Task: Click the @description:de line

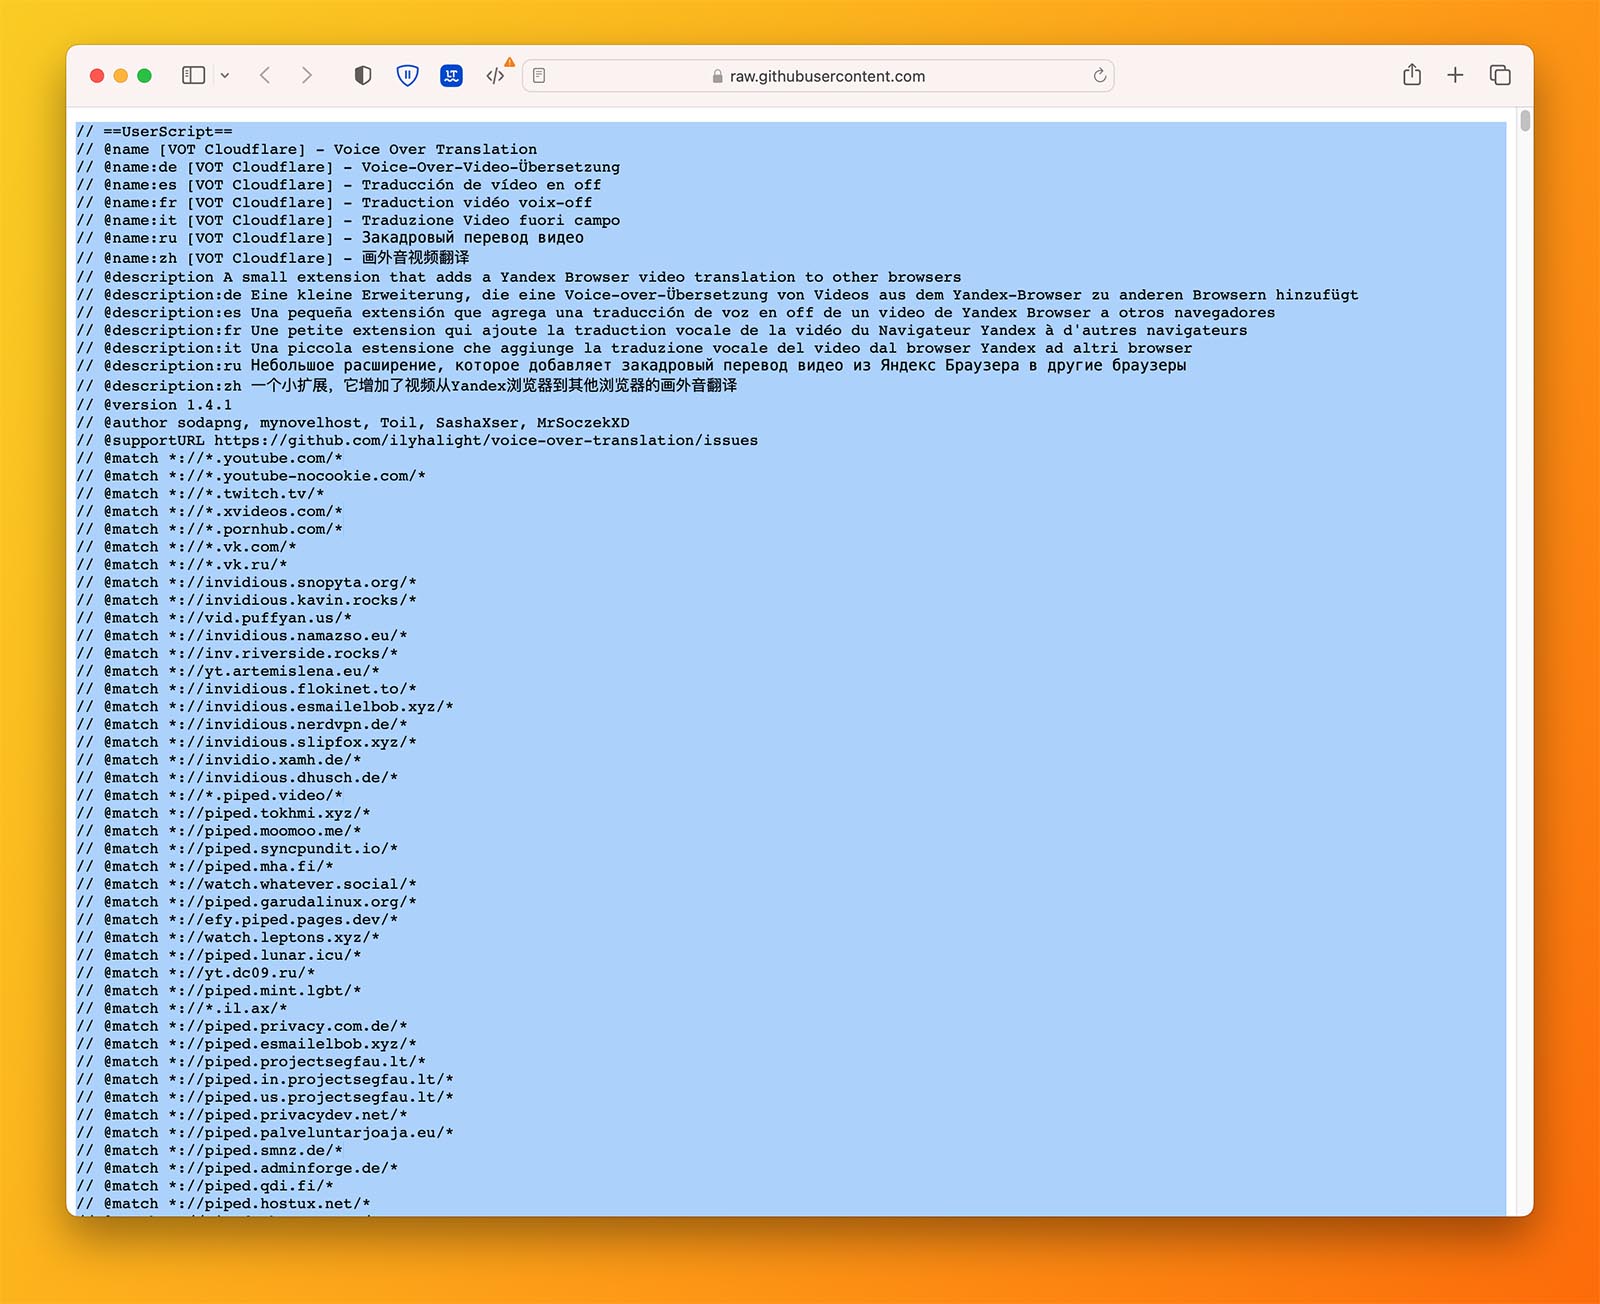Action: pyautogui.click(x=717, y=295)
